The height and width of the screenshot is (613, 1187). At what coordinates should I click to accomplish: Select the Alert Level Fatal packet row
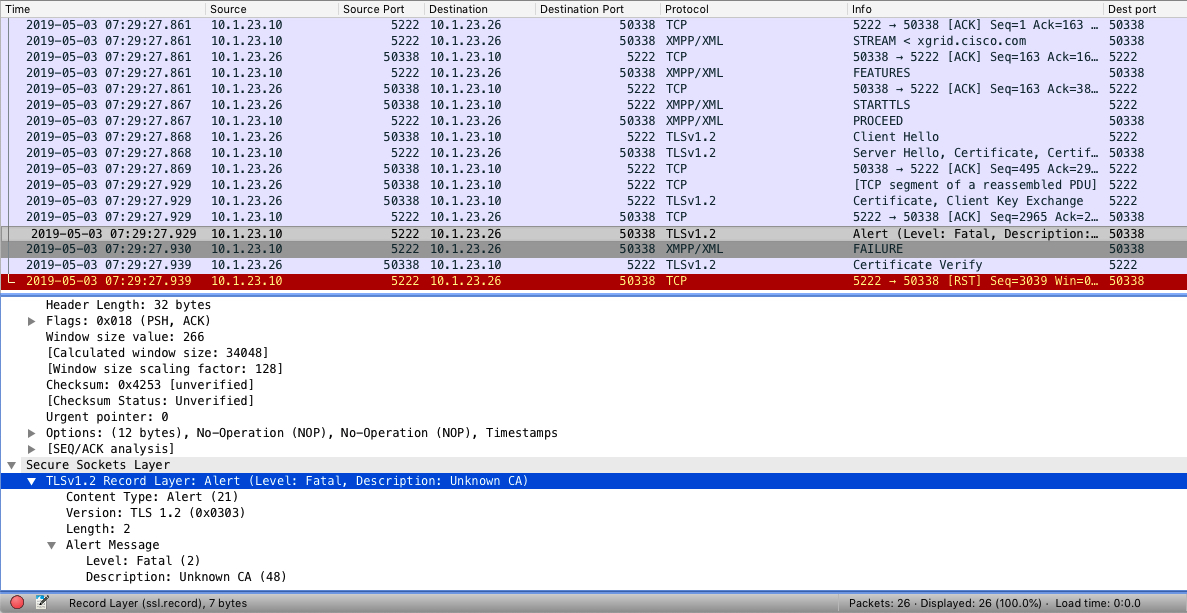(x=594, y=233)
